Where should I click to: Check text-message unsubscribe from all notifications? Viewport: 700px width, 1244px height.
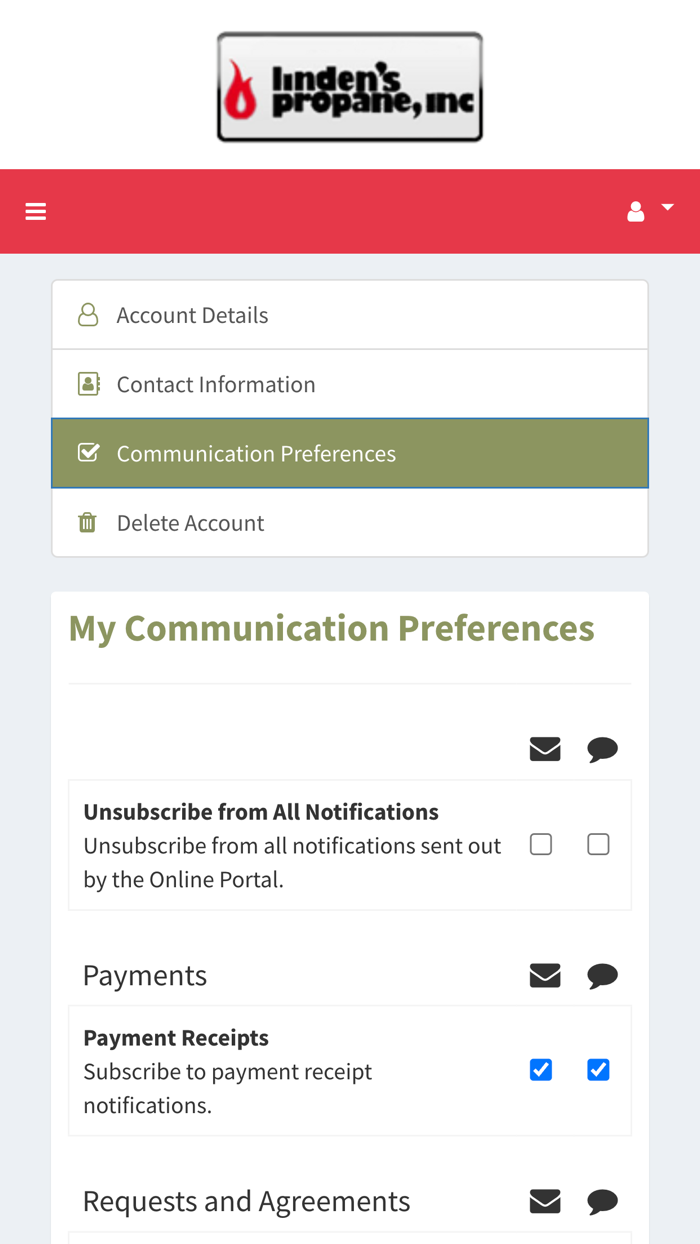(598, 845)
